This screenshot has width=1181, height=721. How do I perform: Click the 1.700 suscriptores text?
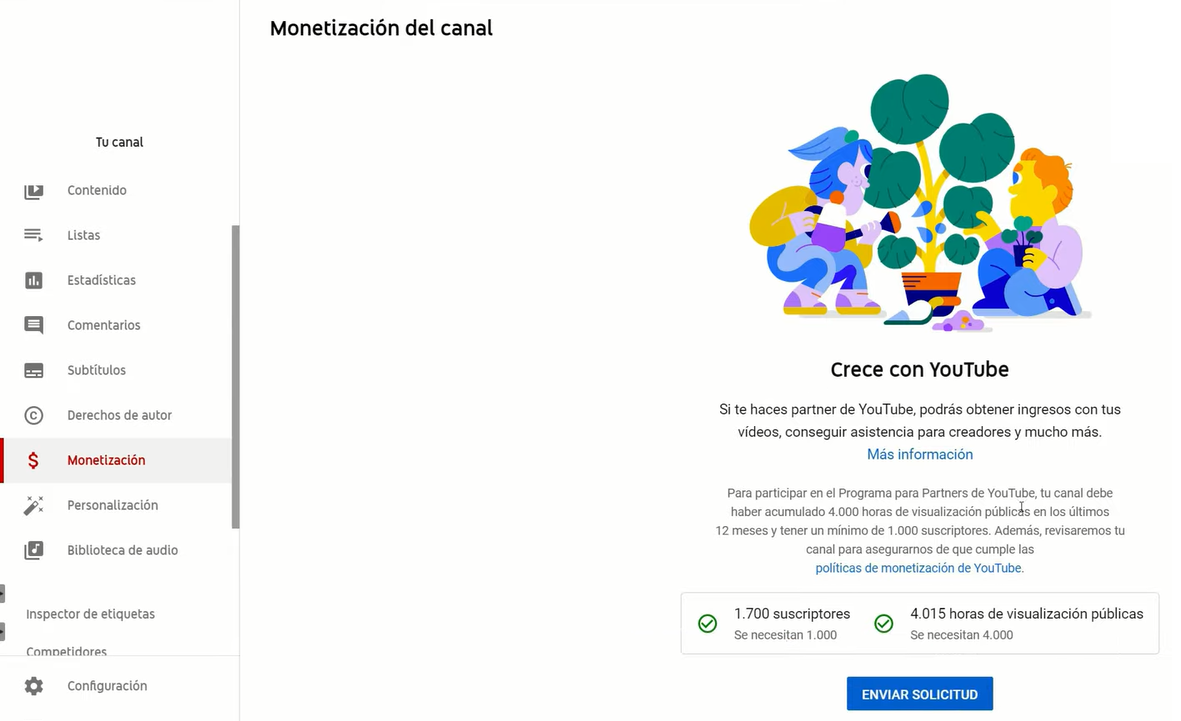(x=792, y=614)
